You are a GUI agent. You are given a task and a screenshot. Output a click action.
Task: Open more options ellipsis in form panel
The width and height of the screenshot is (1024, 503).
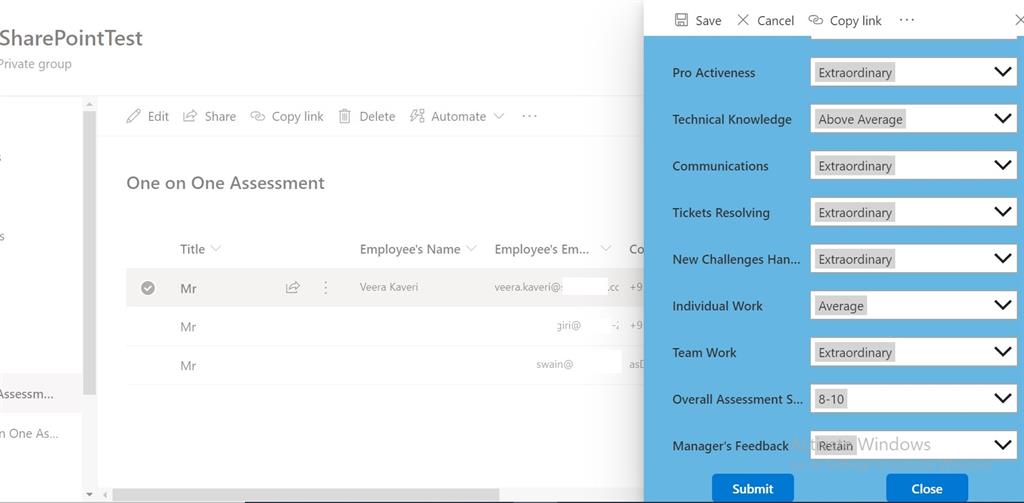(x=906, y=20)
